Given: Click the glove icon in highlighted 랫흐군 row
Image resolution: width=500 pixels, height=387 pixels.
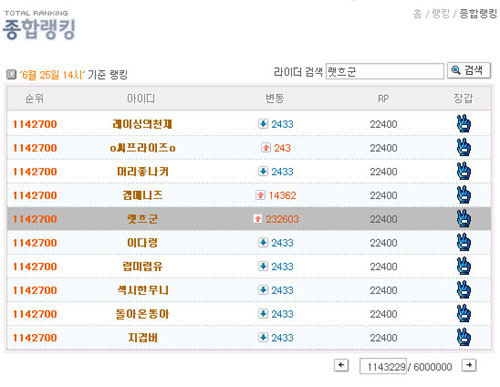Looking at the screenshot, I should [x=463, y=219].
